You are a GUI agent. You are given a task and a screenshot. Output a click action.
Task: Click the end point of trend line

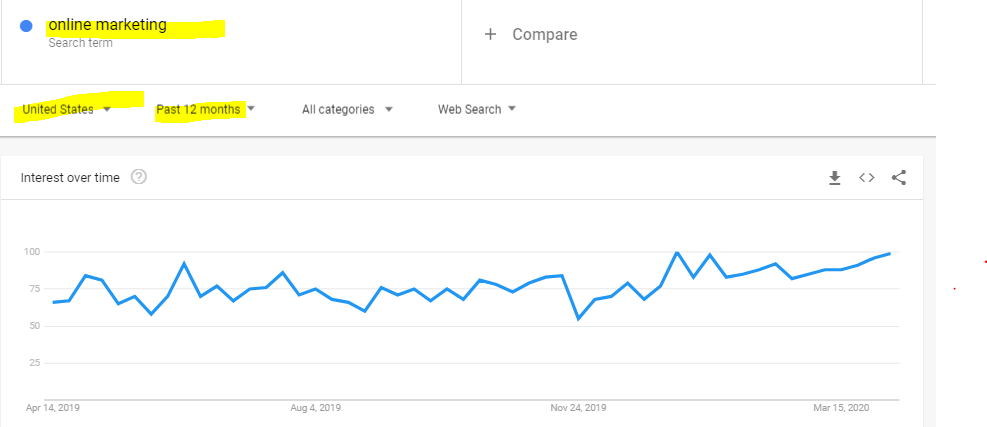pos(889,253)
